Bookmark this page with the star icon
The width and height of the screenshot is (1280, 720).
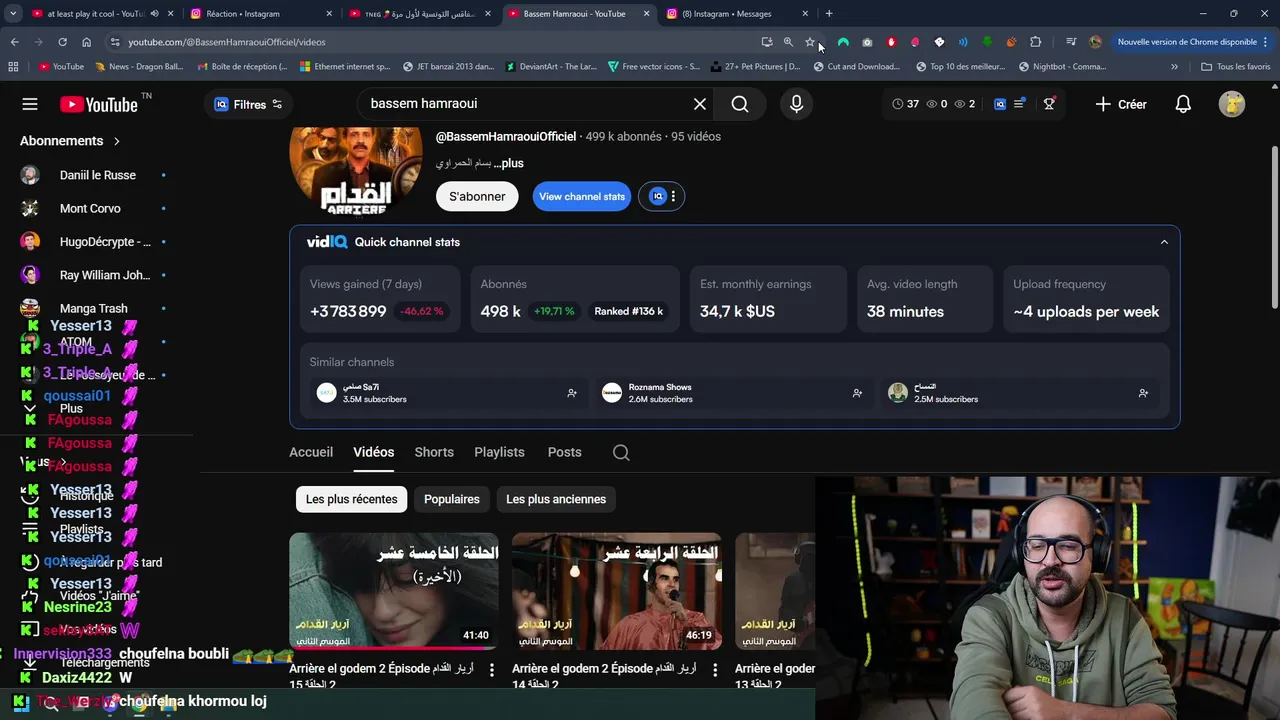(x=810, y=42)
